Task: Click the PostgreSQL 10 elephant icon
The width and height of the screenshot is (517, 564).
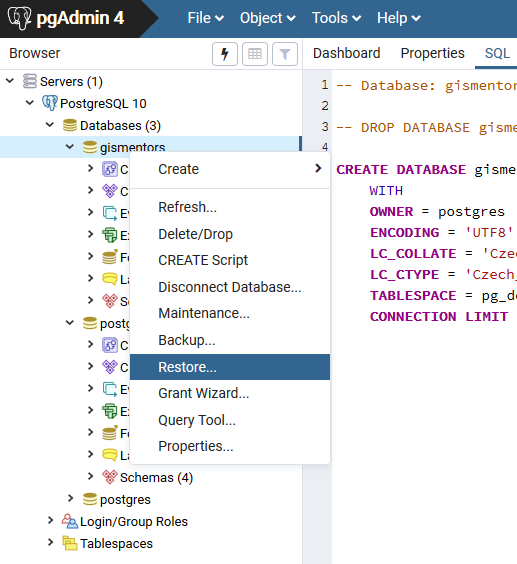Action: tap(50, 103)
